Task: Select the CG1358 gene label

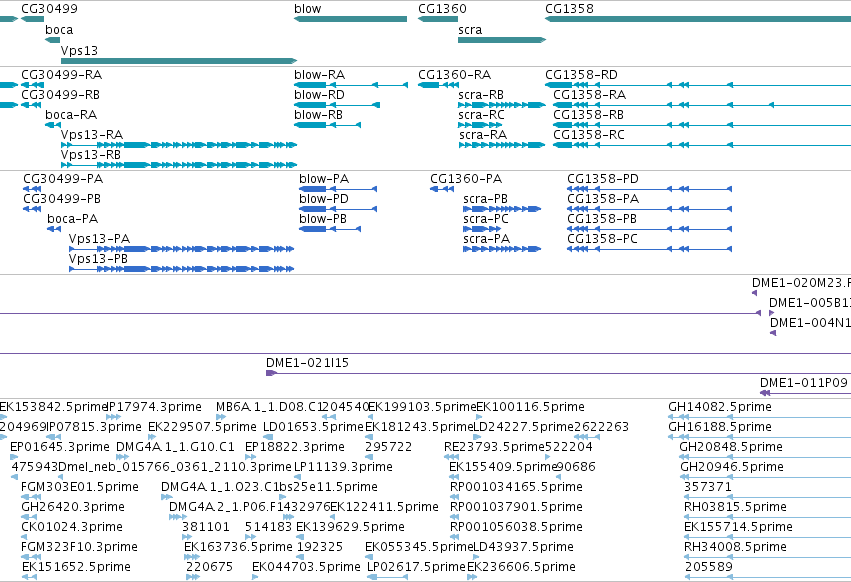Action: [569, 9]
